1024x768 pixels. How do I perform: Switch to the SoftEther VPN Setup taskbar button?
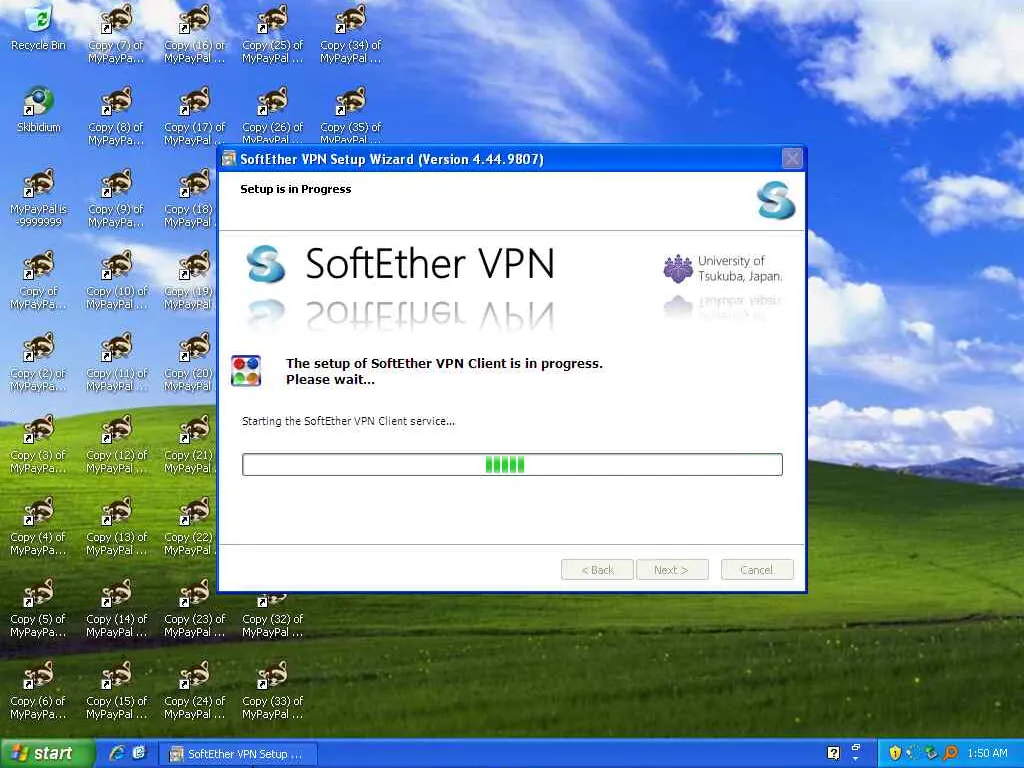238,754
